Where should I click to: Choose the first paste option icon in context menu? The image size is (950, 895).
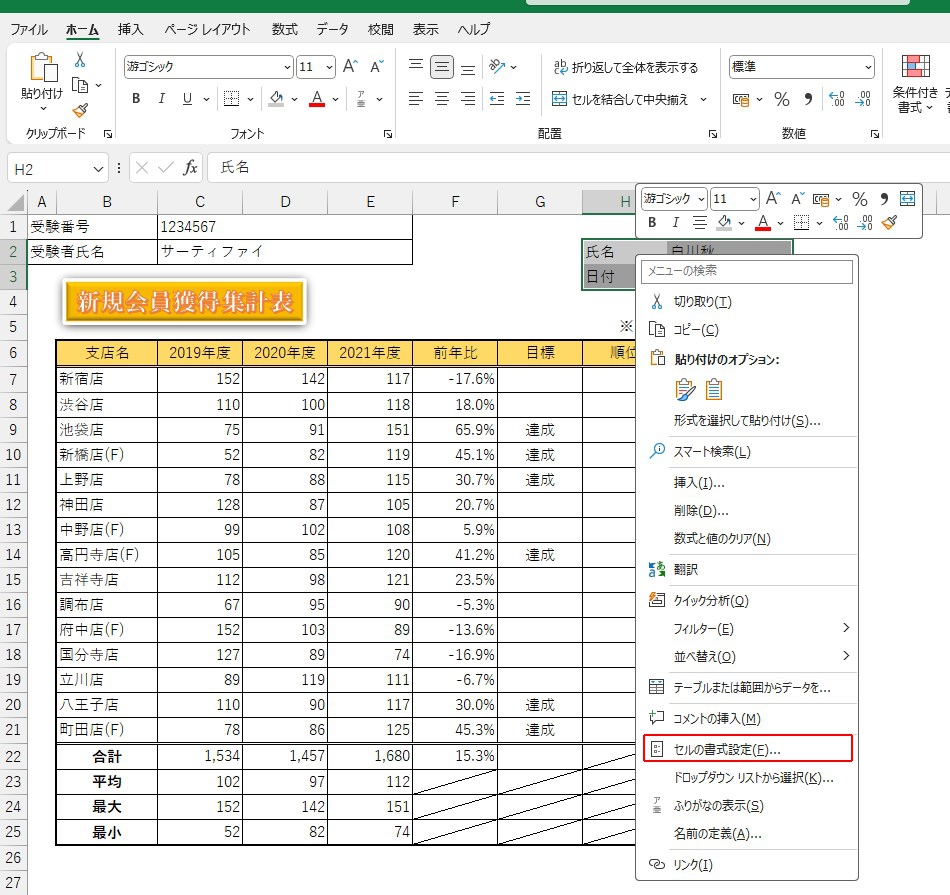tap(685, 390)
